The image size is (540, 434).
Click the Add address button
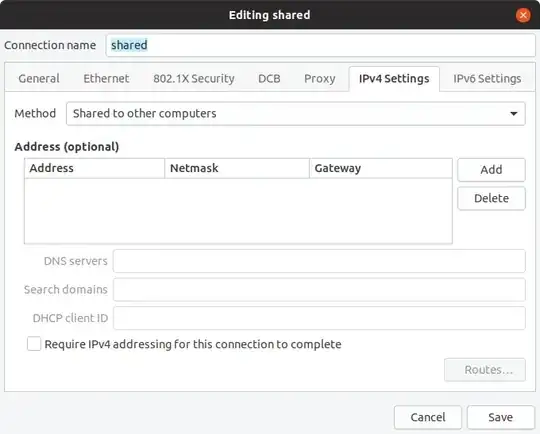point(491,169)
